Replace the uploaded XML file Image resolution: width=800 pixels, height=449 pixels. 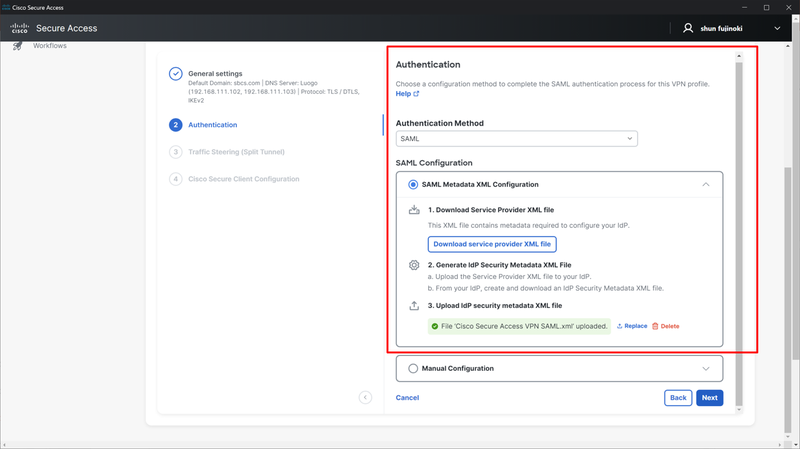click(632, 326)
